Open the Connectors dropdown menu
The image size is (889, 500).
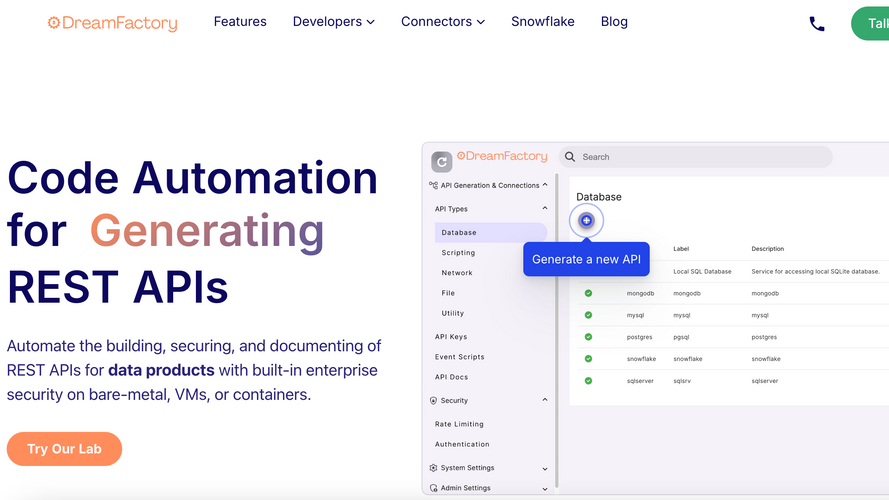coord(443,22)
